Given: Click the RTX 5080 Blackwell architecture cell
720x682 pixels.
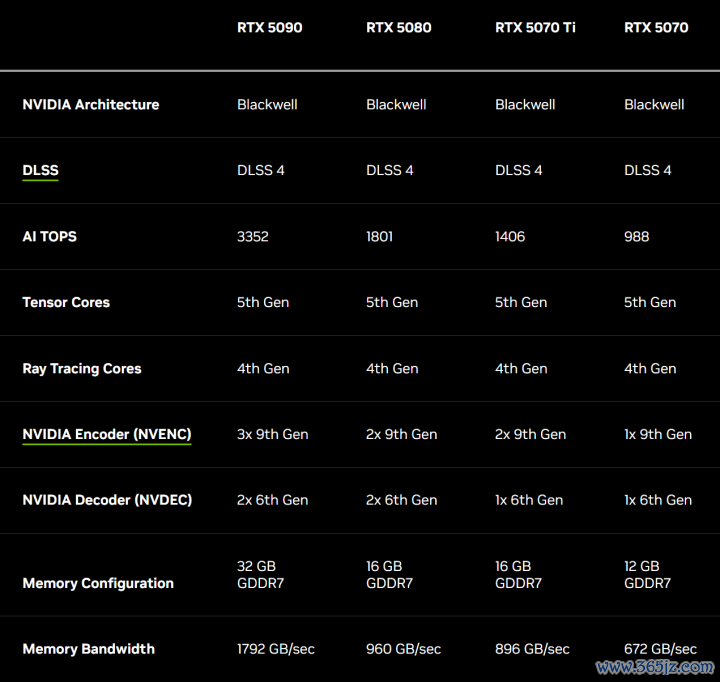Looking at the screenshot, I should [396, 105].
